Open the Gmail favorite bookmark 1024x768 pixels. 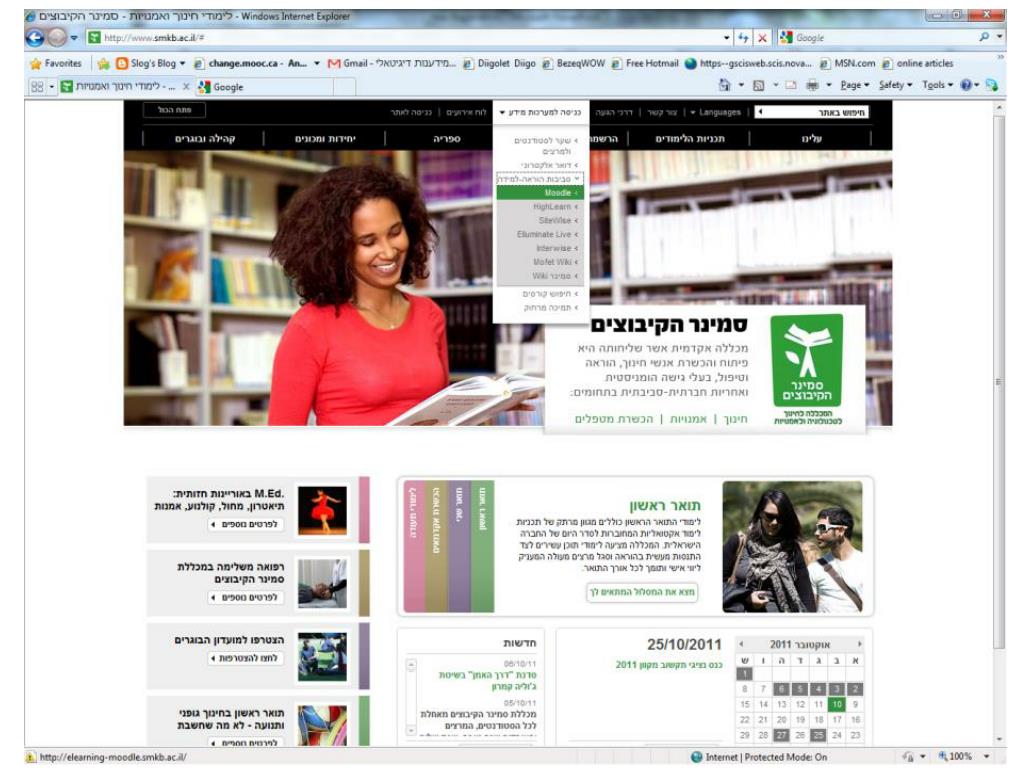coord(391,63)
